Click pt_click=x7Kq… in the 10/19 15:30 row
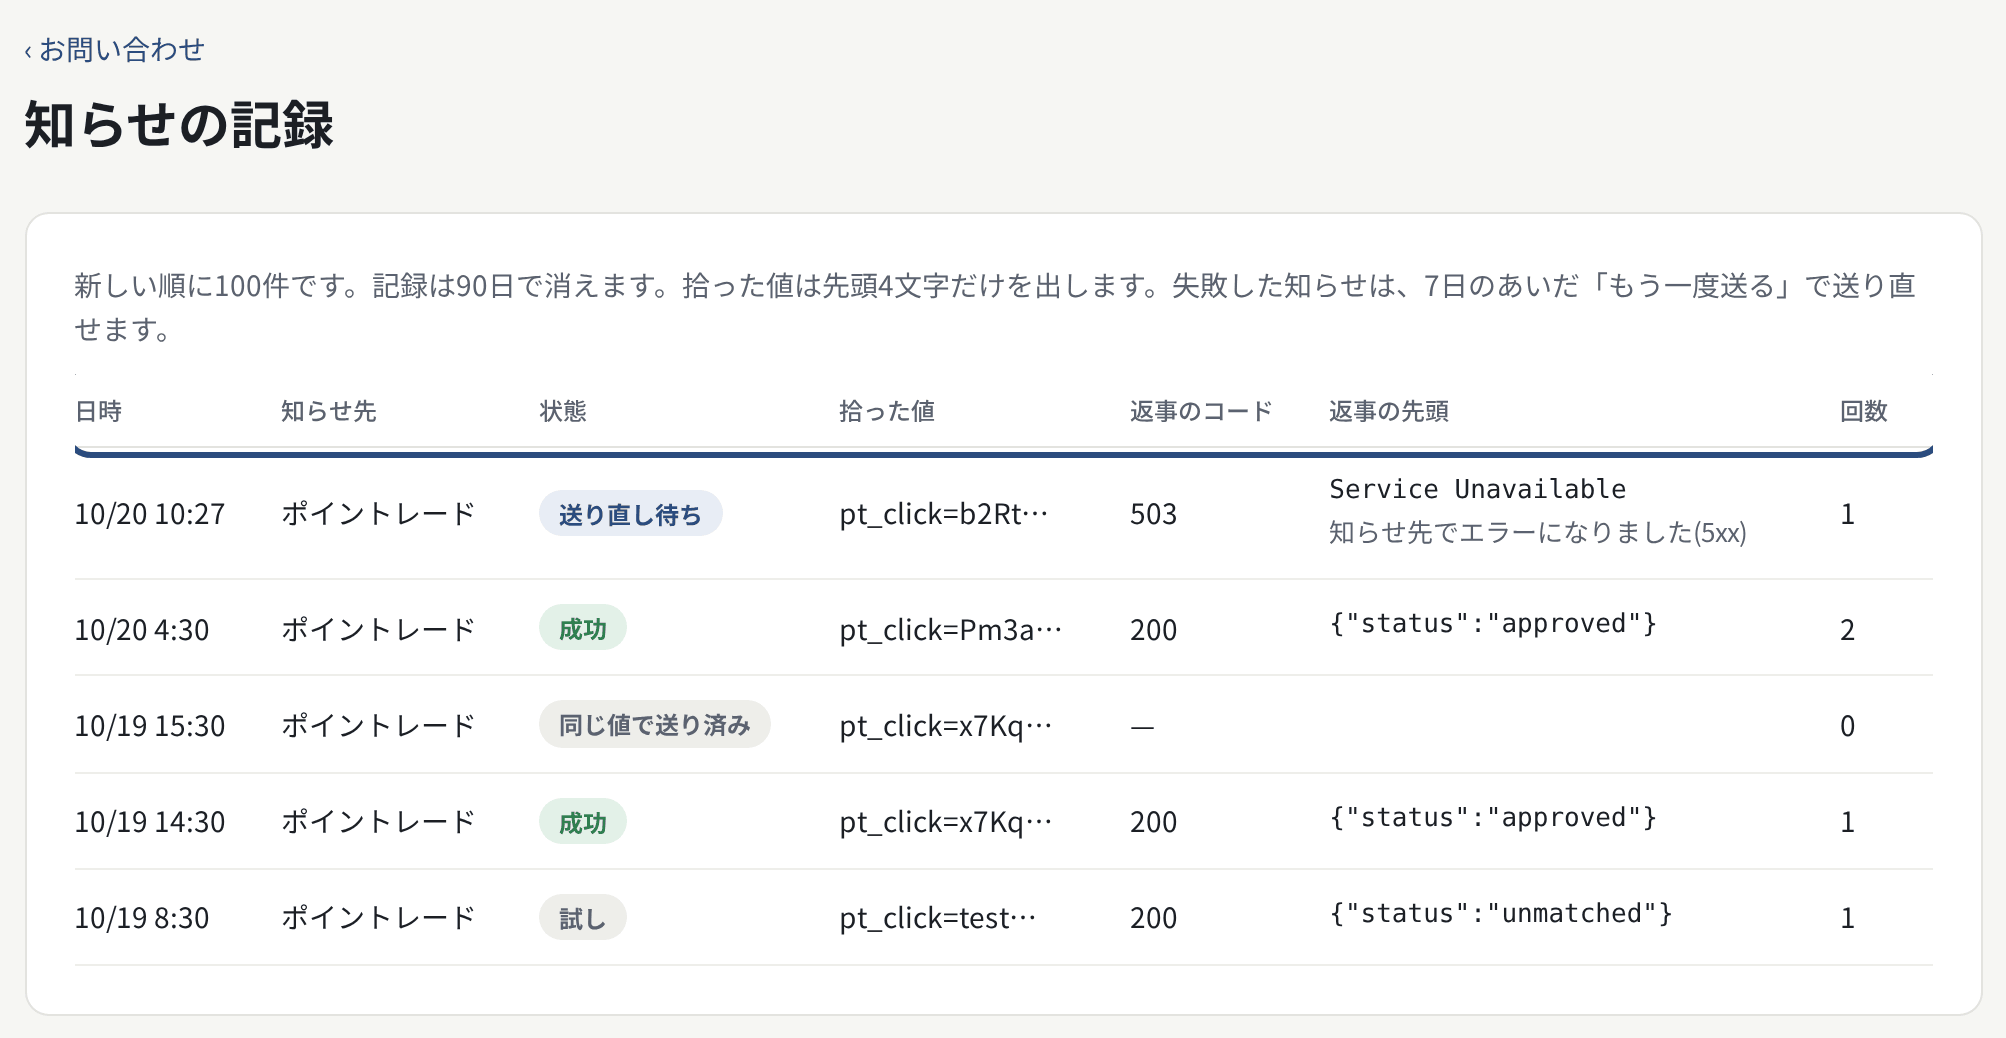 tap(946, 726)
